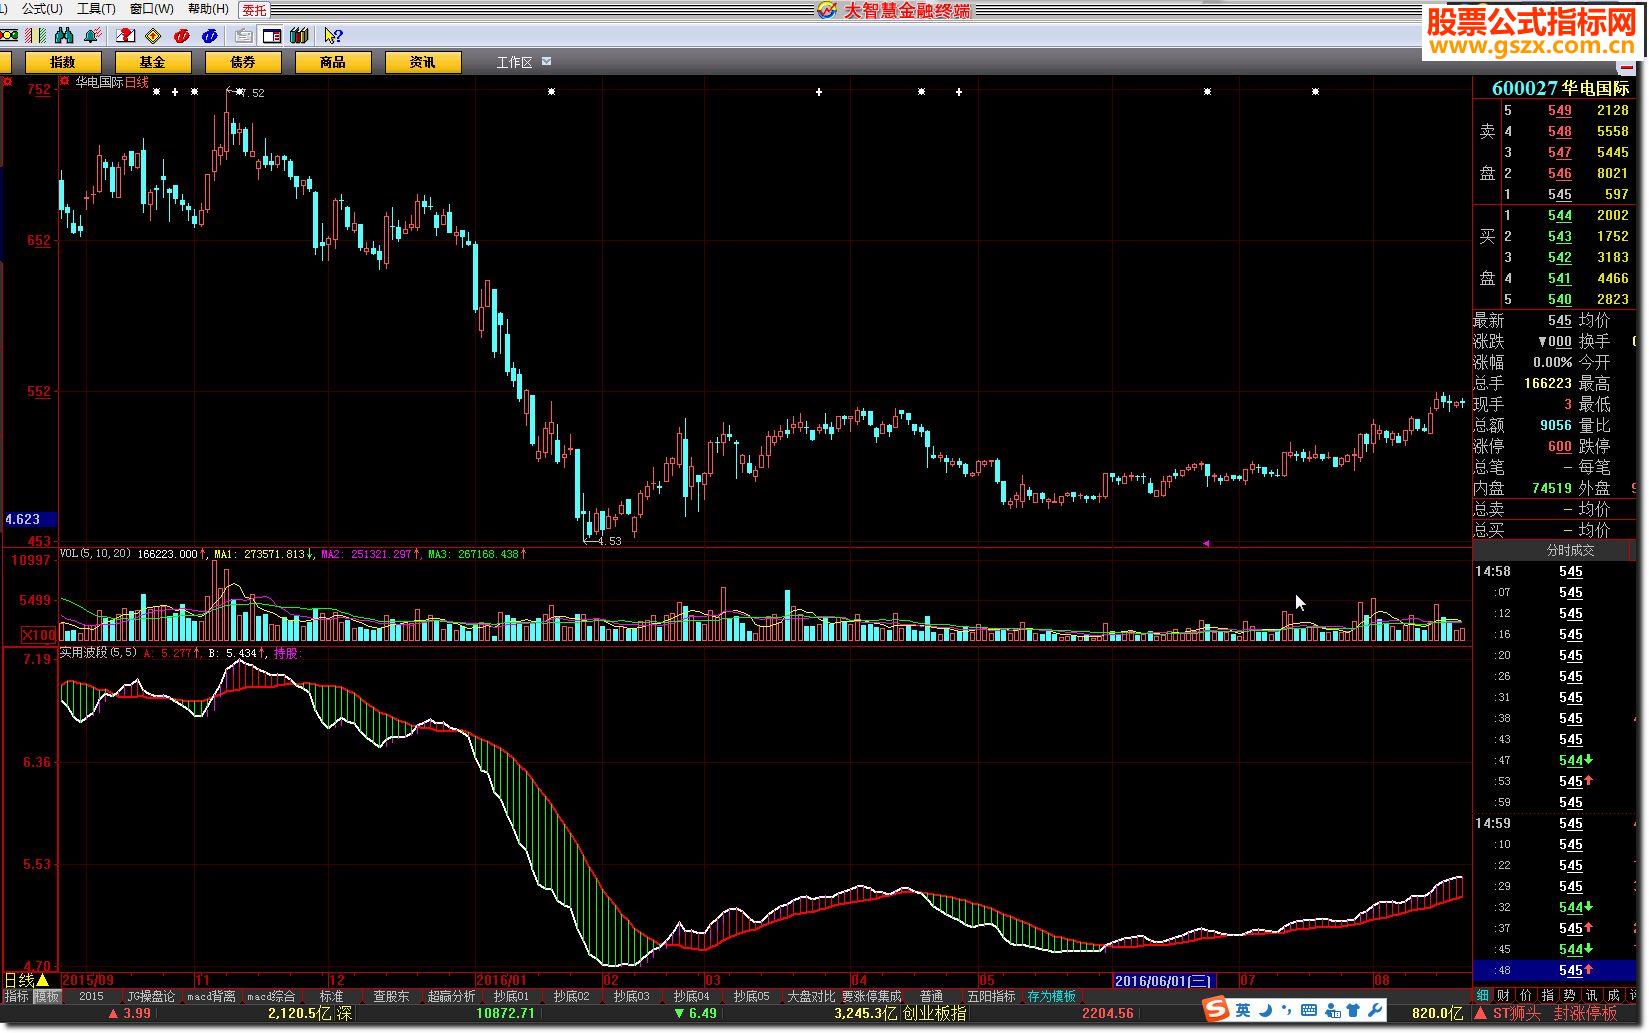Click the 基金 yellow button
This screenshot has width=1649, height=1033.
coord(152,62)
